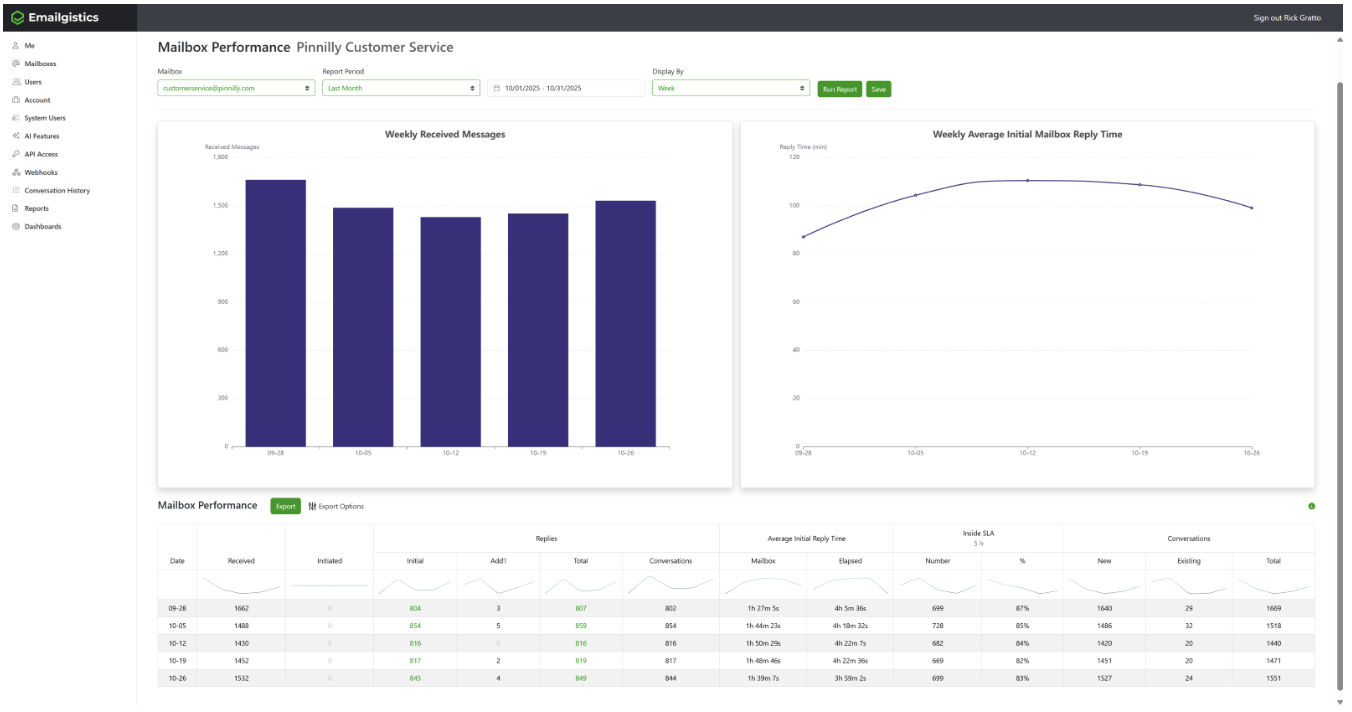Image resolution: width=1352 pixels, height=712 pixels.
Task: Select AI Features in sidebar
Action: pos(42,136)
